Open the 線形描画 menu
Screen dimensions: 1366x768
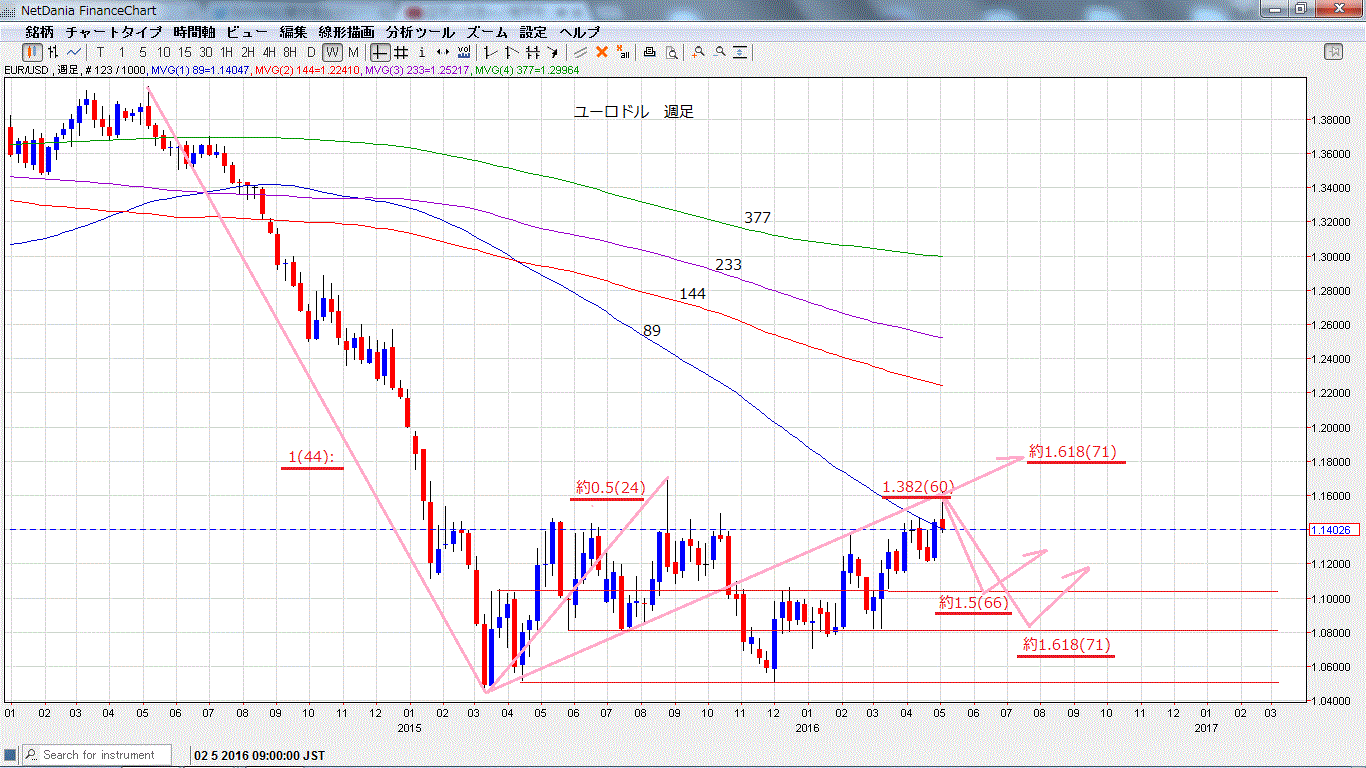[x=348, y=32]
